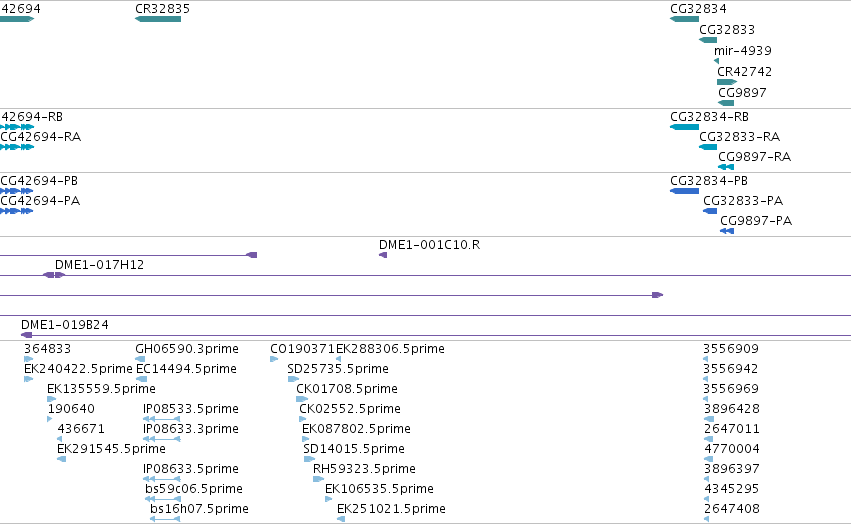Click the EK087802.5prime EST label

point(356,429)
